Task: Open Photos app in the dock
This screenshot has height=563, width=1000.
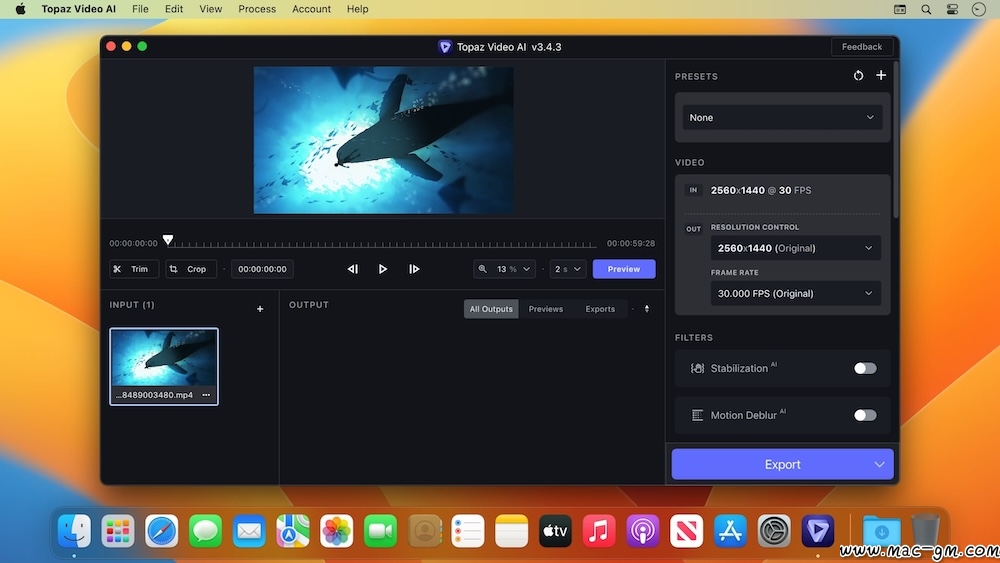Action: pos(336,530)
